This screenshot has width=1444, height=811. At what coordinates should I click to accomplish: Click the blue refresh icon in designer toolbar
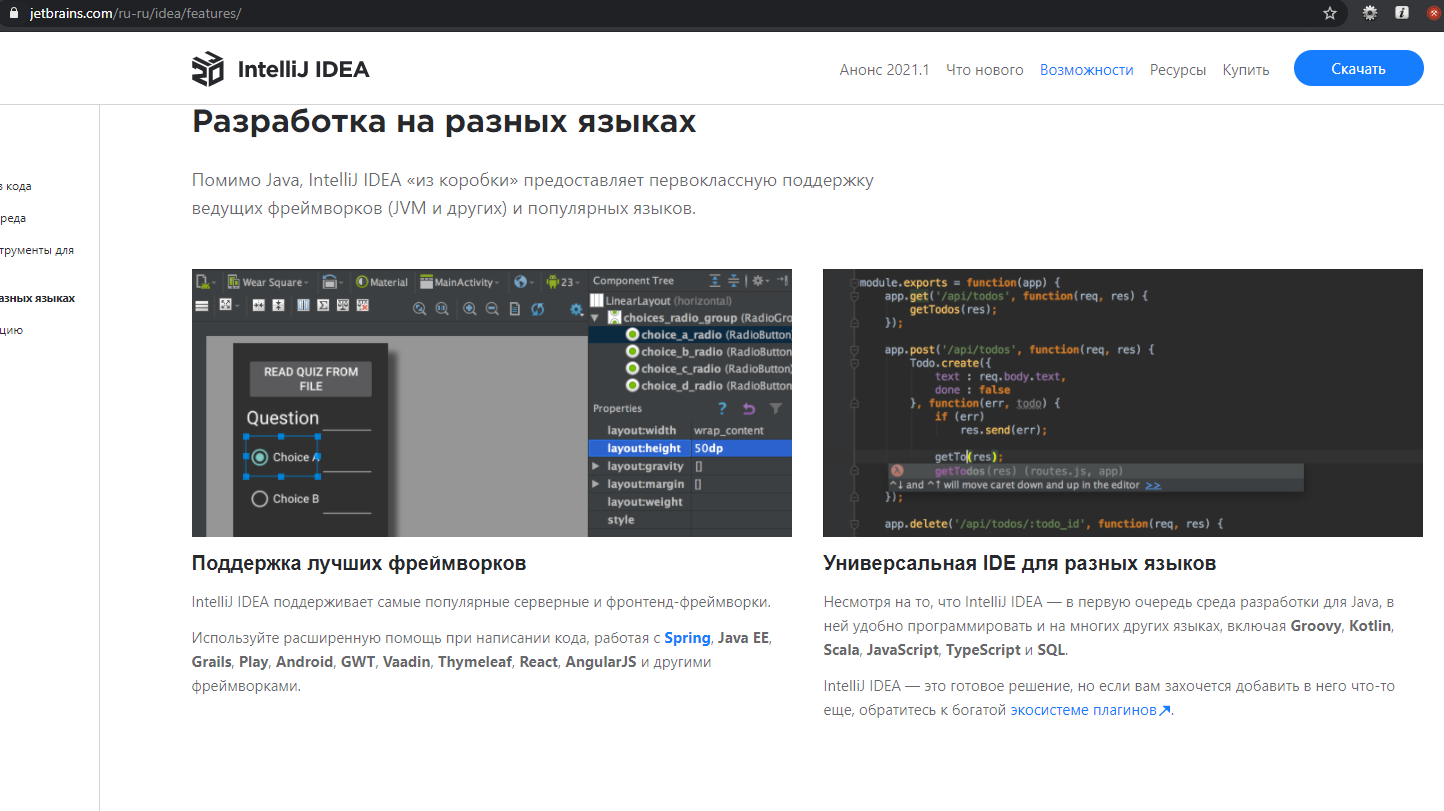(538, 308)
